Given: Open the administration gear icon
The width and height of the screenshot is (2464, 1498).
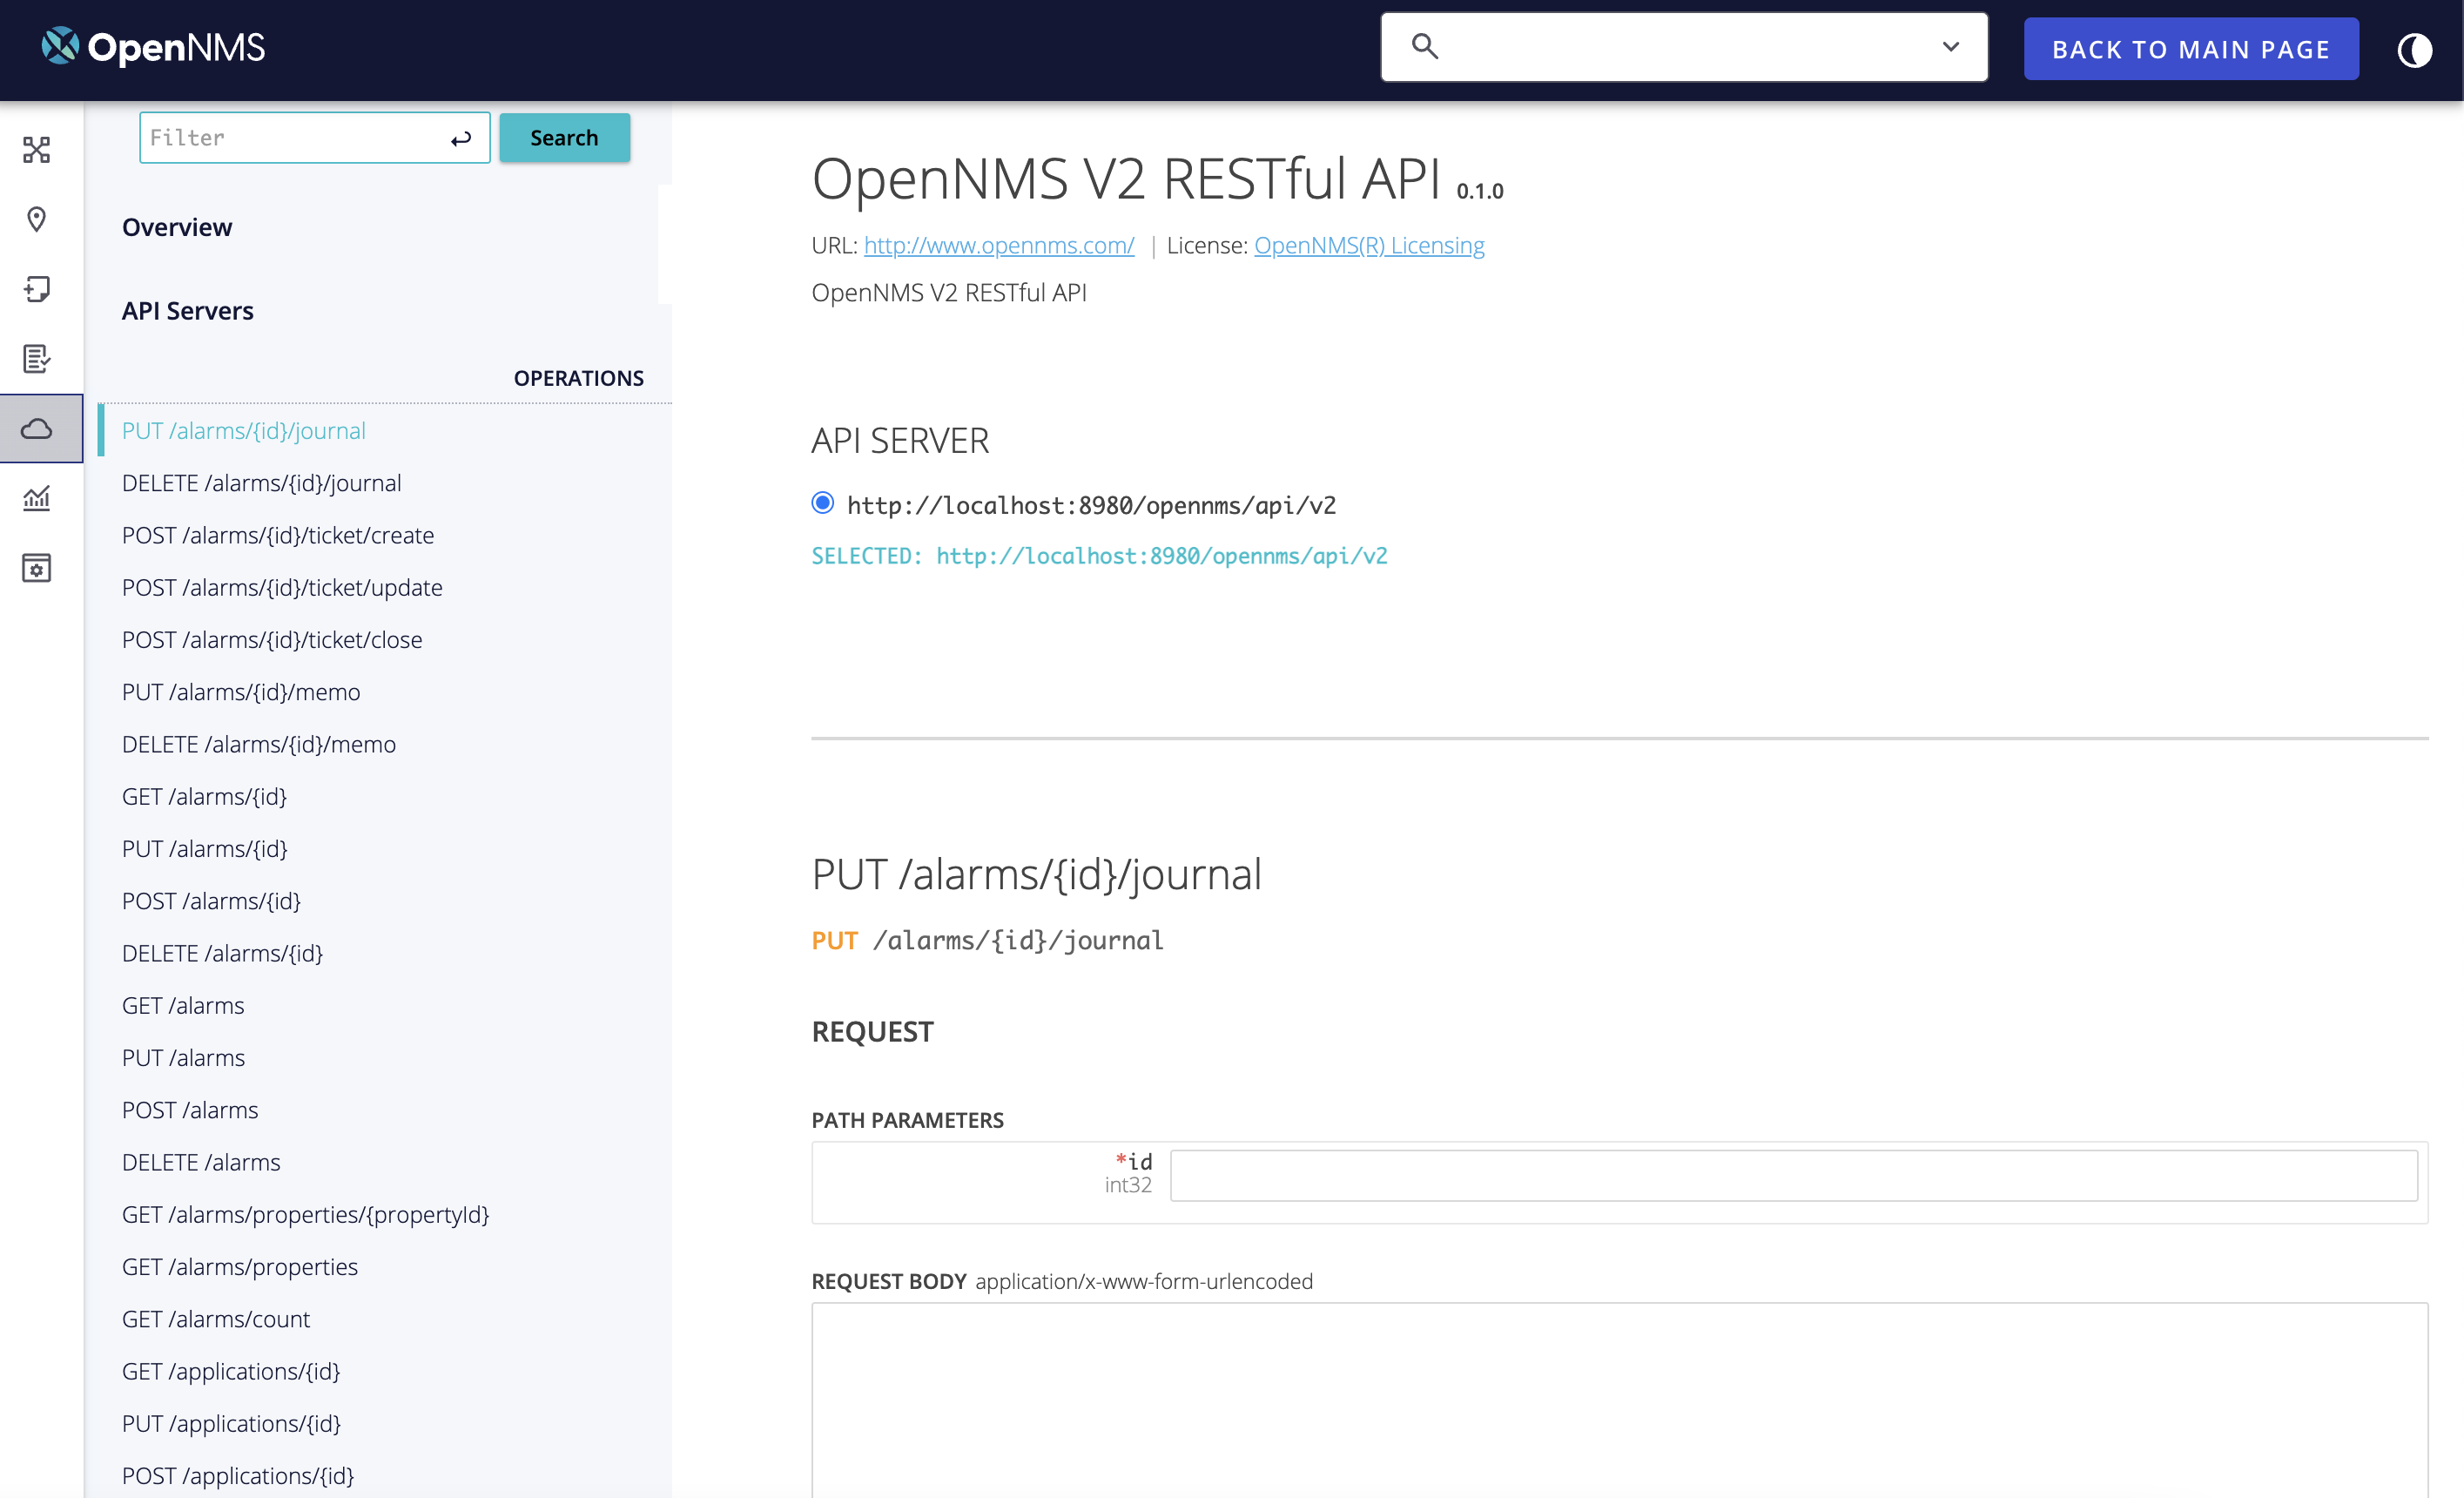Looking at the screenshot, I should [38, 568].
